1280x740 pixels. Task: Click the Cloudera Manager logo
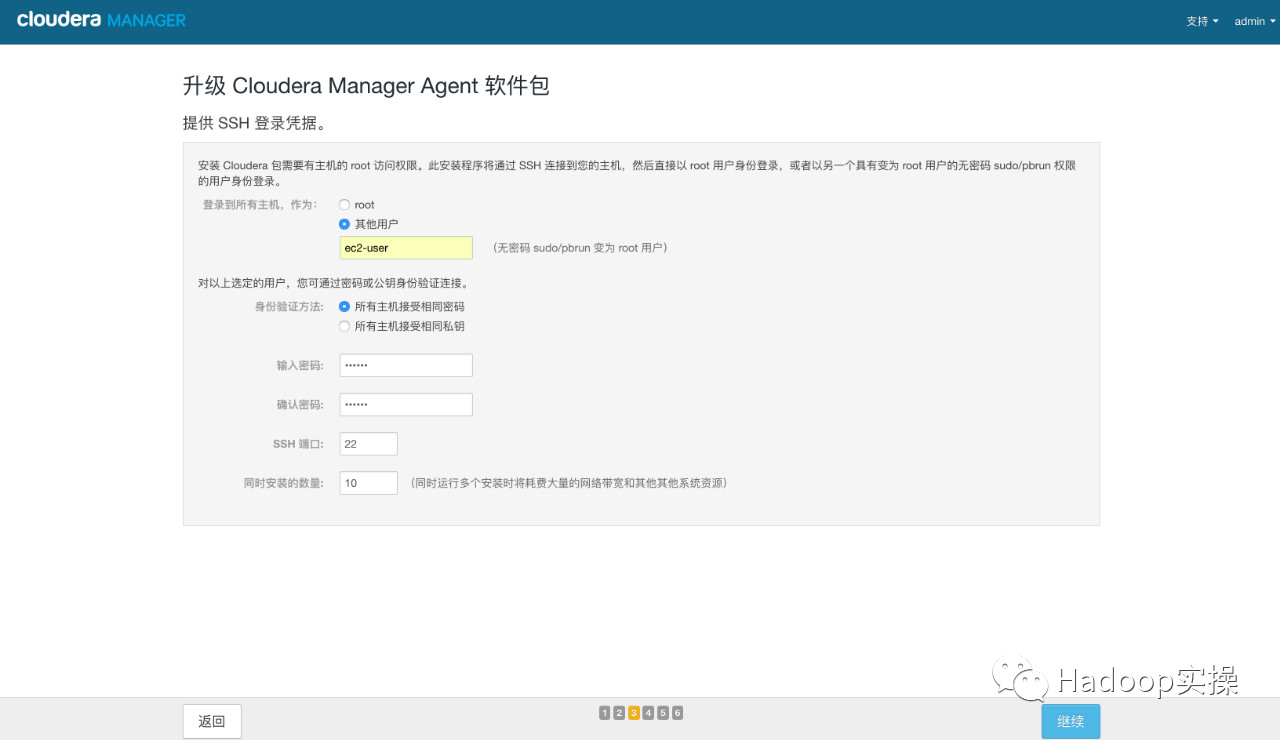[x=101, y=20]
